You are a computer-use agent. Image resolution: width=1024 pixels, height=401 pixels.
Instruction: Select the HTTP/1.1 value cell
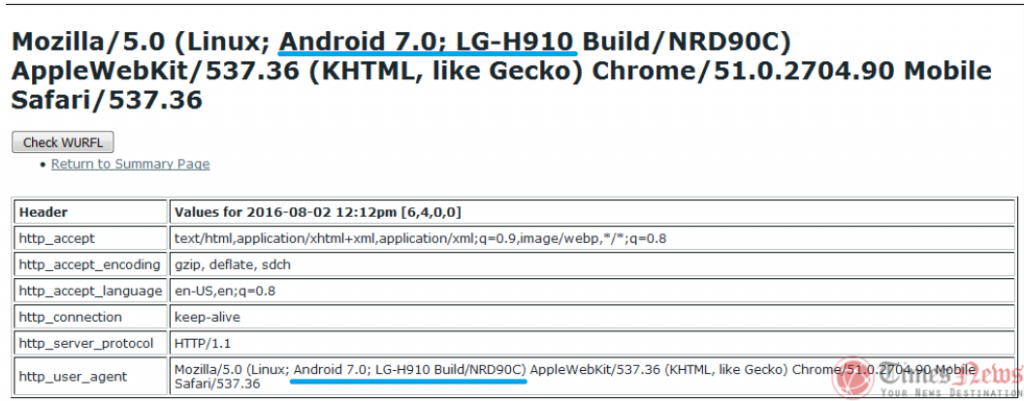(591, 343)
